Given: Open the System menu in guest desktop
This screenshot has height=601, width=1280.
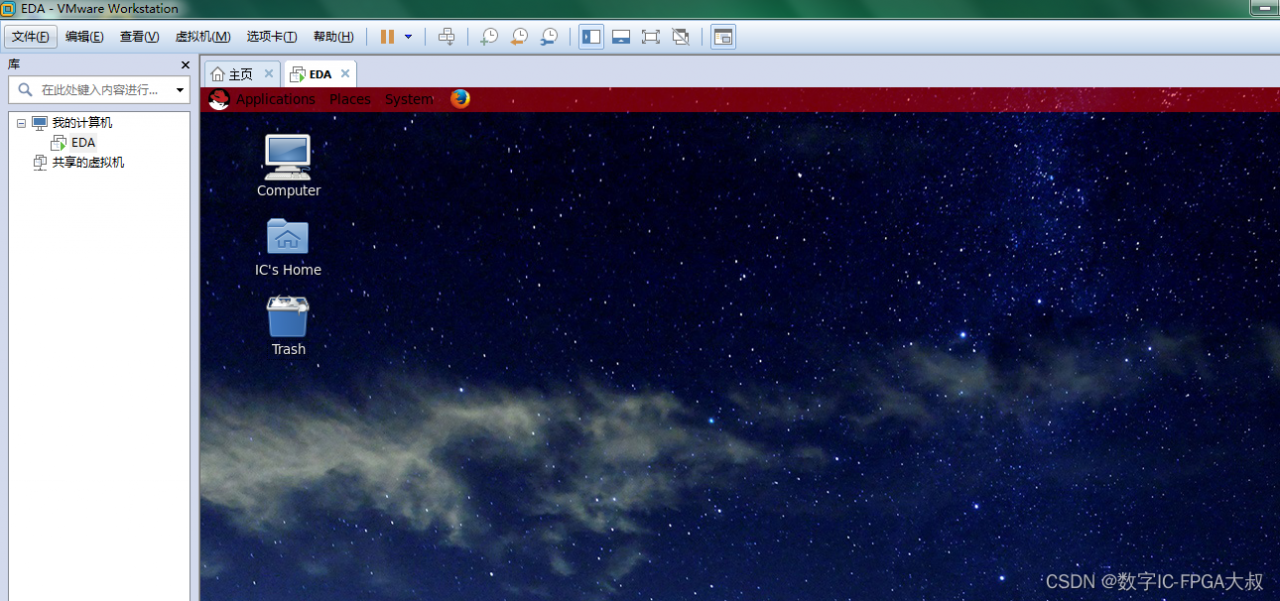Looking at the screenshot, I should 409,99.
